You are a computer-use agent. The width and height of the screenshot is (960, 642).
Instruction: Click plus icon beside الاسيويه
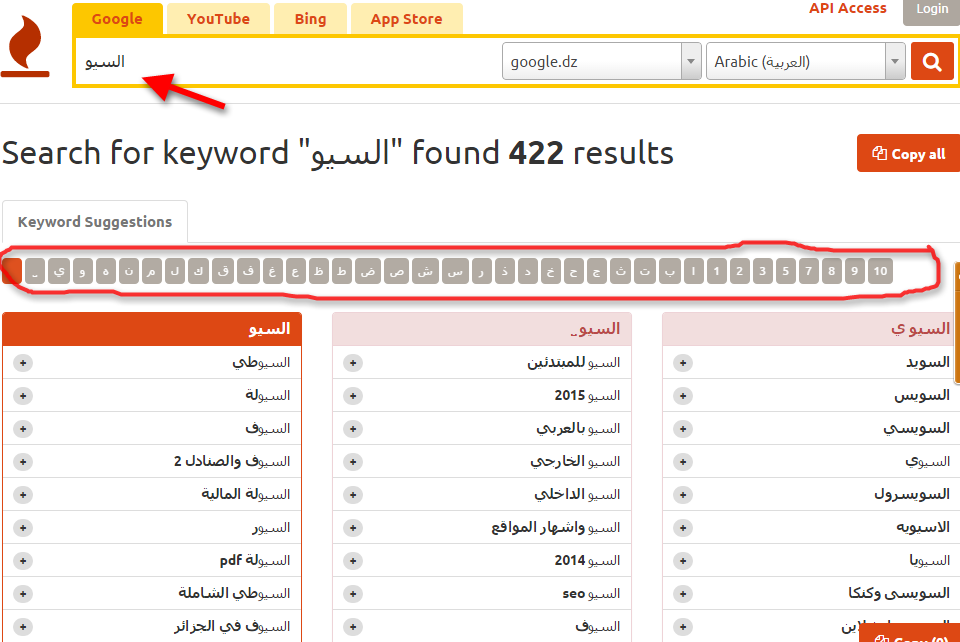(683, 528)
